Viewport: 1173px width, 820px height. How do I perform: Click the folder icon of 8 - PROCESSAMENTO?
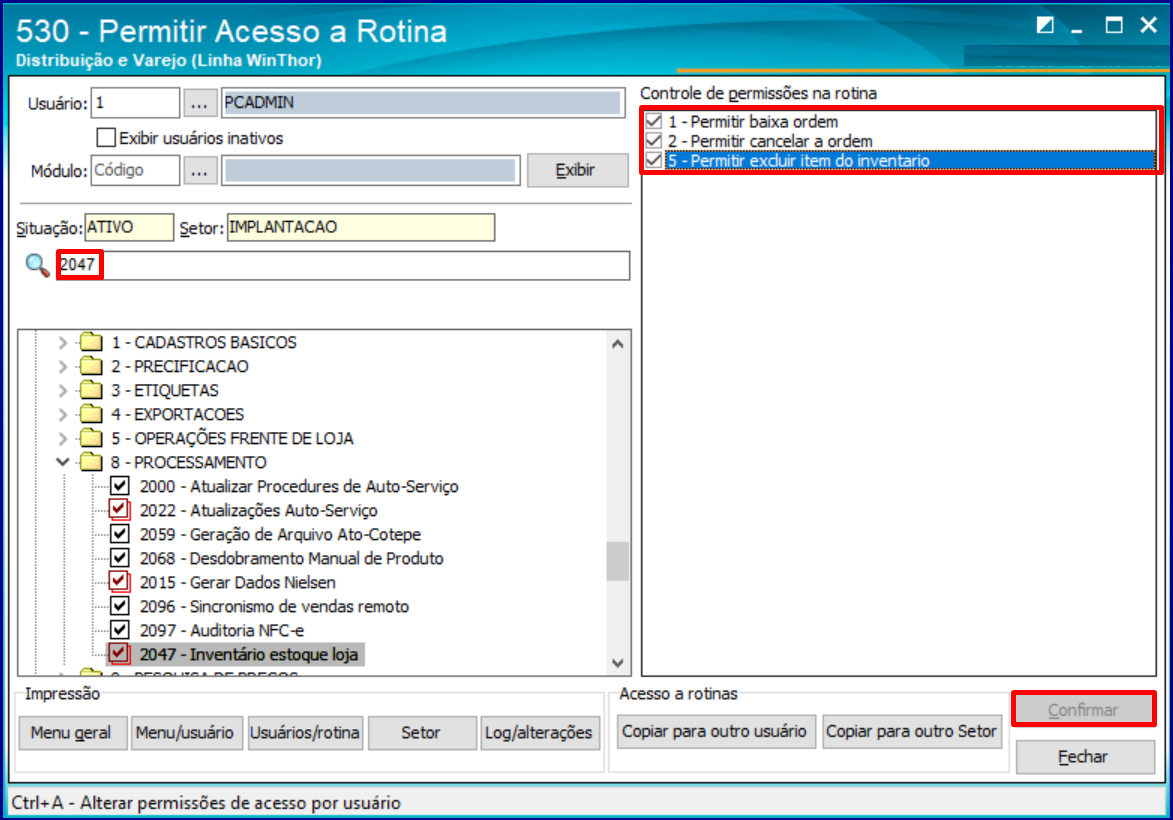click(91, 462)
